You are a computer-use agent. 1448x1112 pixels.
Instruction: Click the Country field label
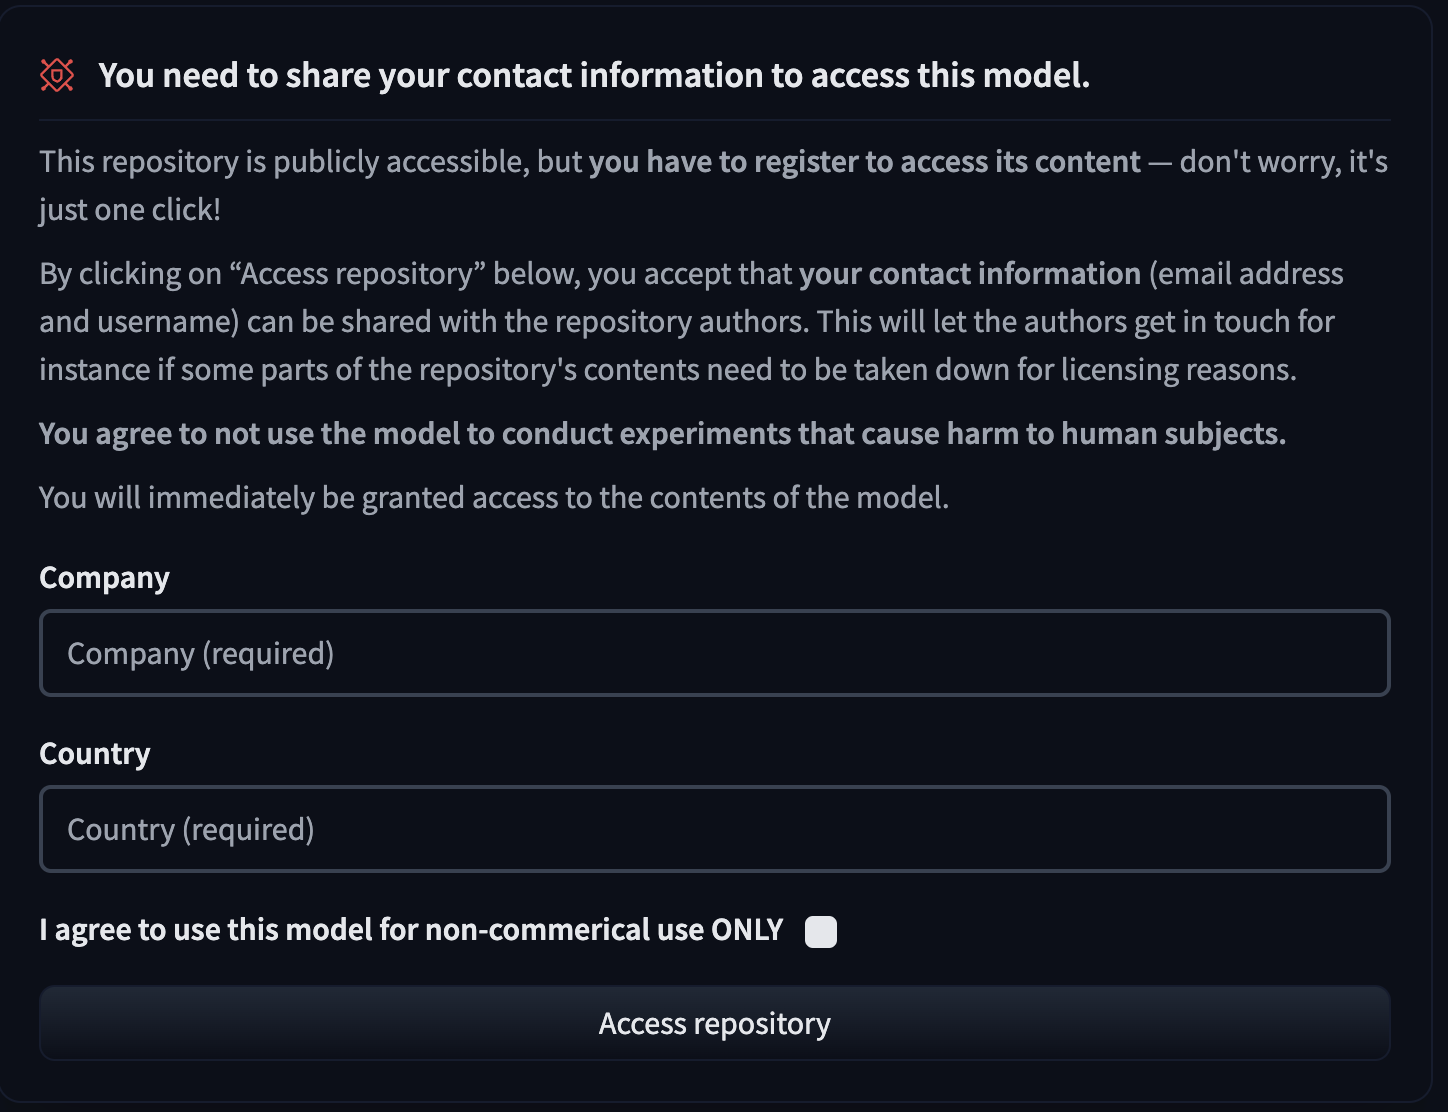pyautogui.click(x=94, y=753)
